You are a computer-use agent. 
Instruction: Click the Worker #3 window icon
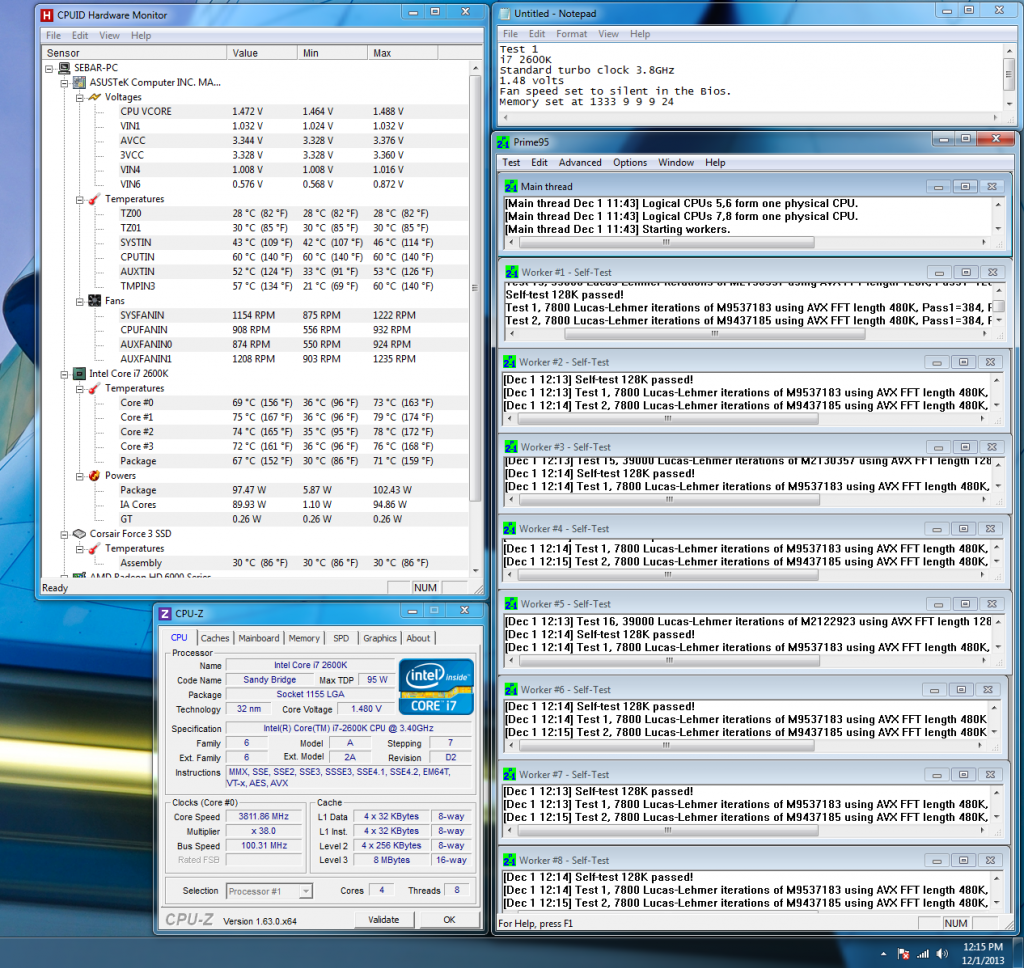511,447
